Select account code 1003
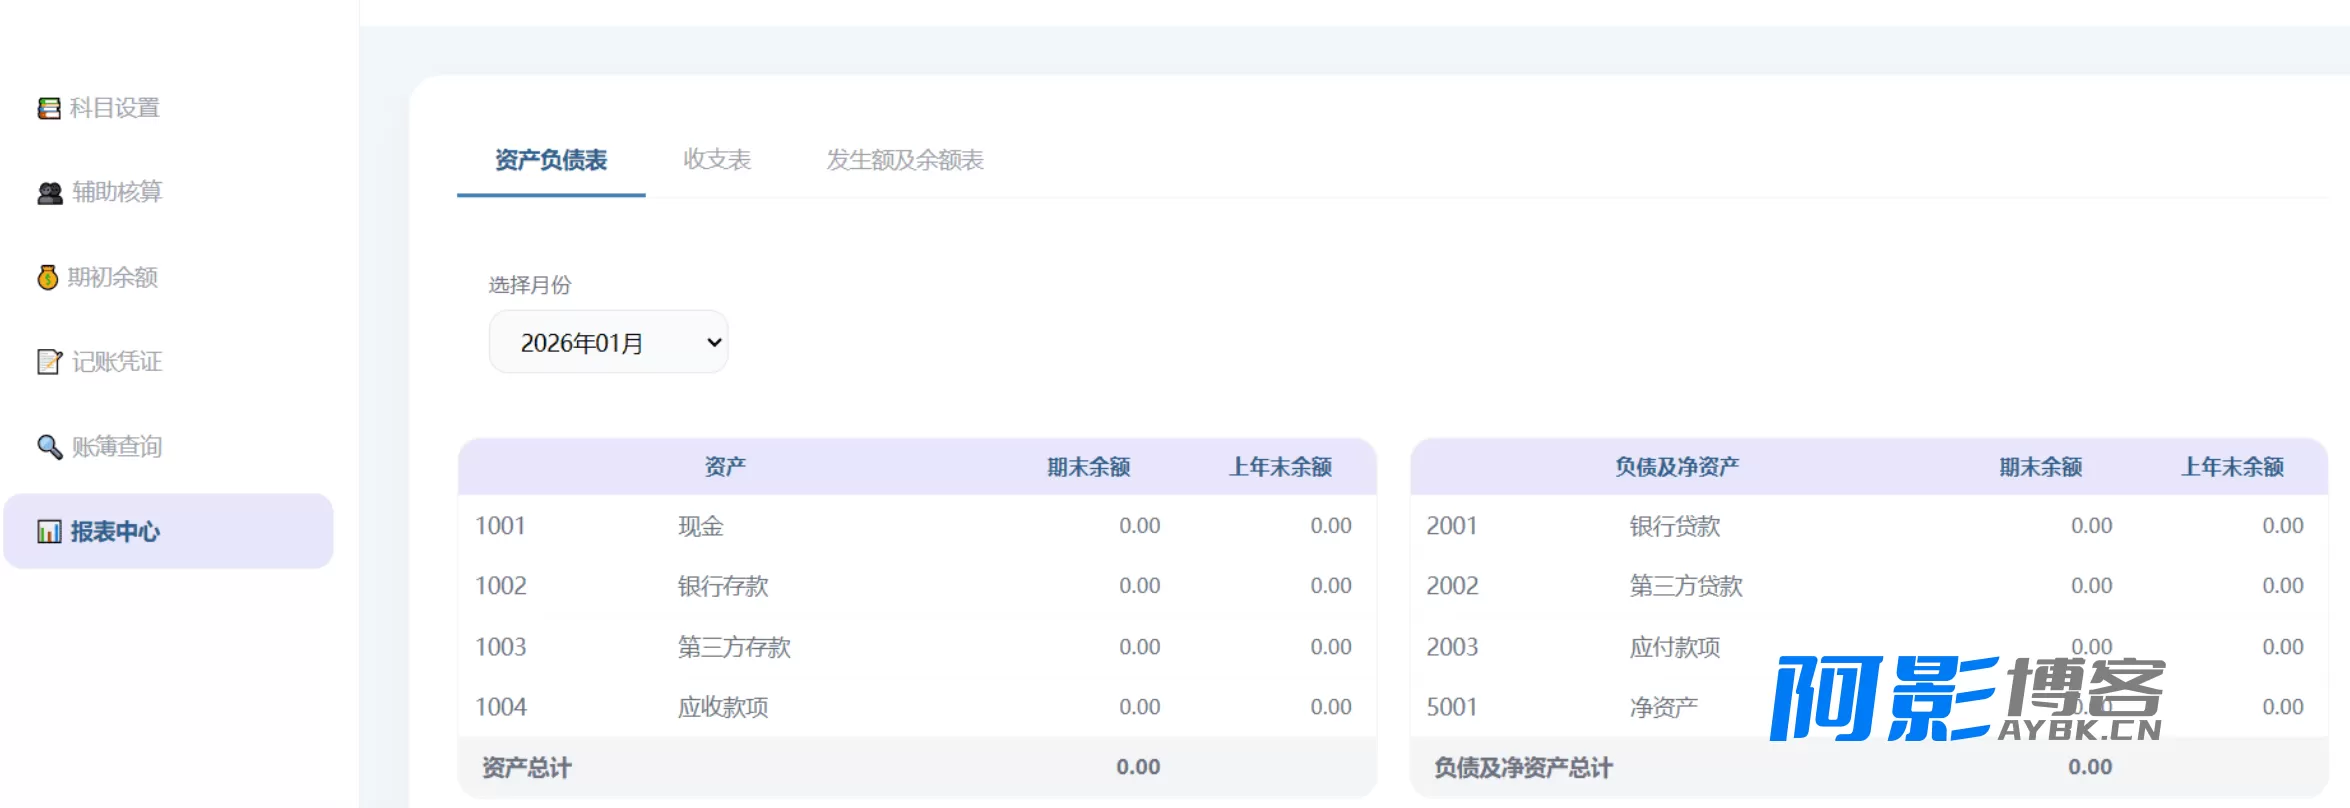The height and width of the screenshot is (808, 2350). [500, 647]
